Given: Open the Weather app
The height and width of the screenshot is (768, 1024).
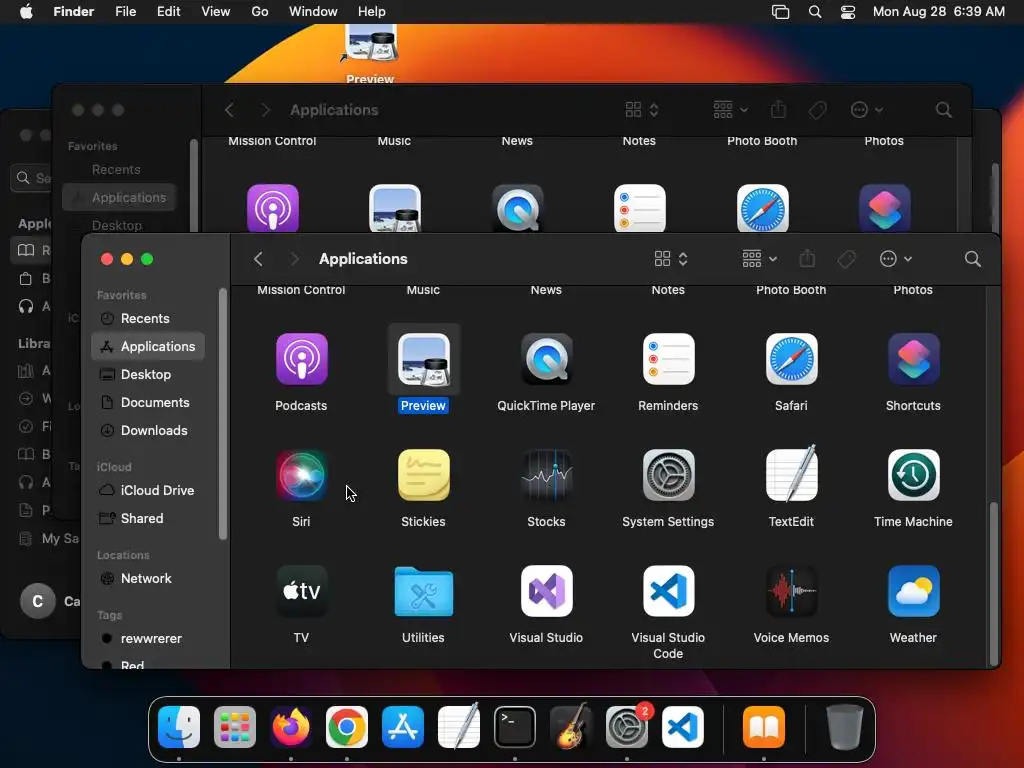Looking at the screenshot, I should click(x=913, y=591).
